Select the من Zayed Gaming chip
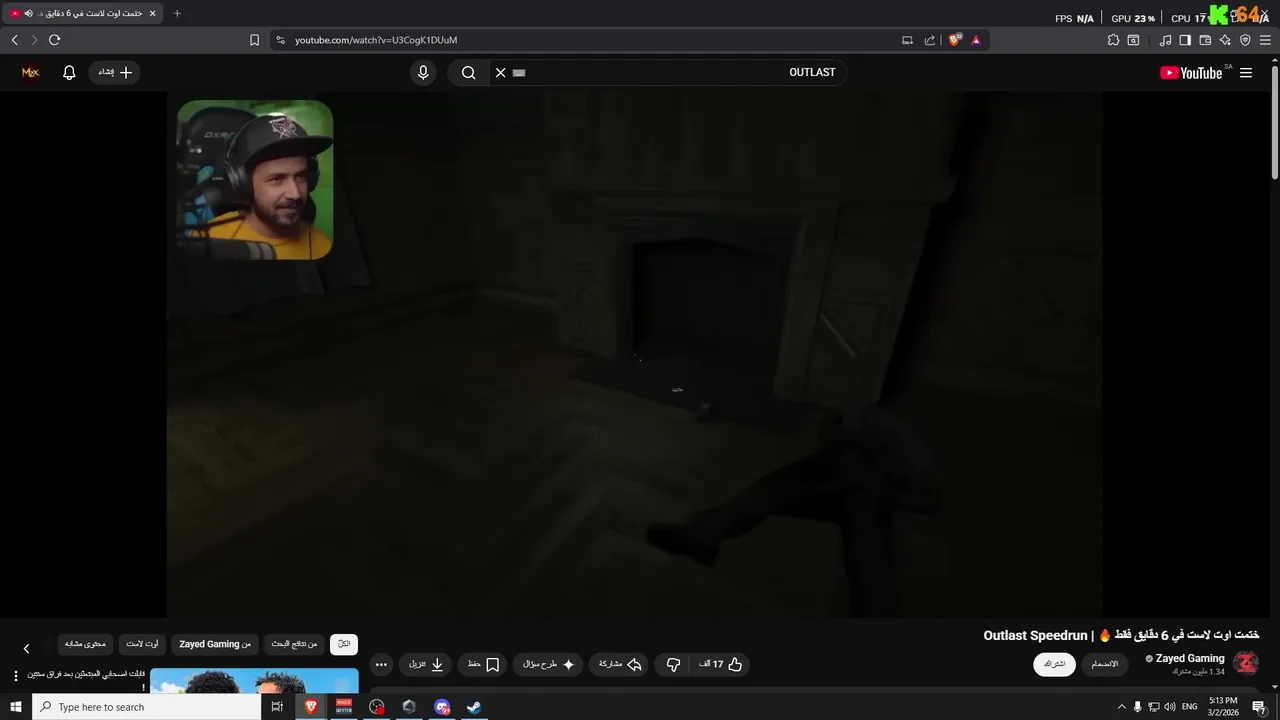This screenshot has height=720, width=1280. click(215, 644)
